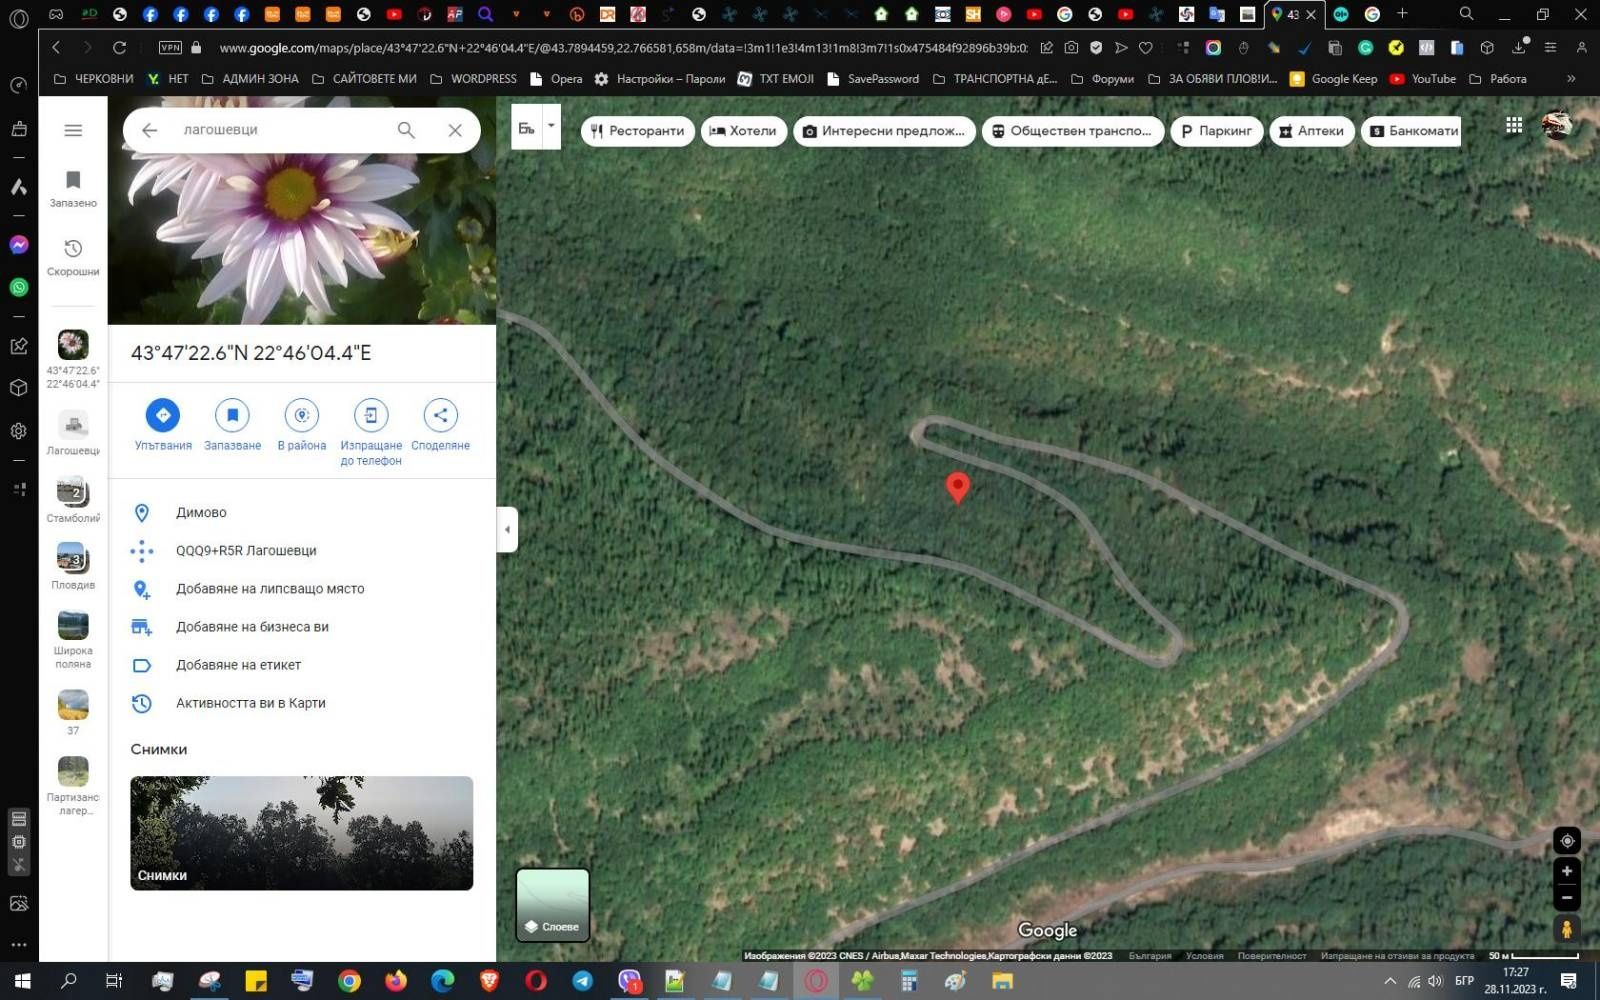Viewport: 1600px width, 1000px height.
Task: Save the place with the Запазване icon
Action: click(x=232, y=415)
